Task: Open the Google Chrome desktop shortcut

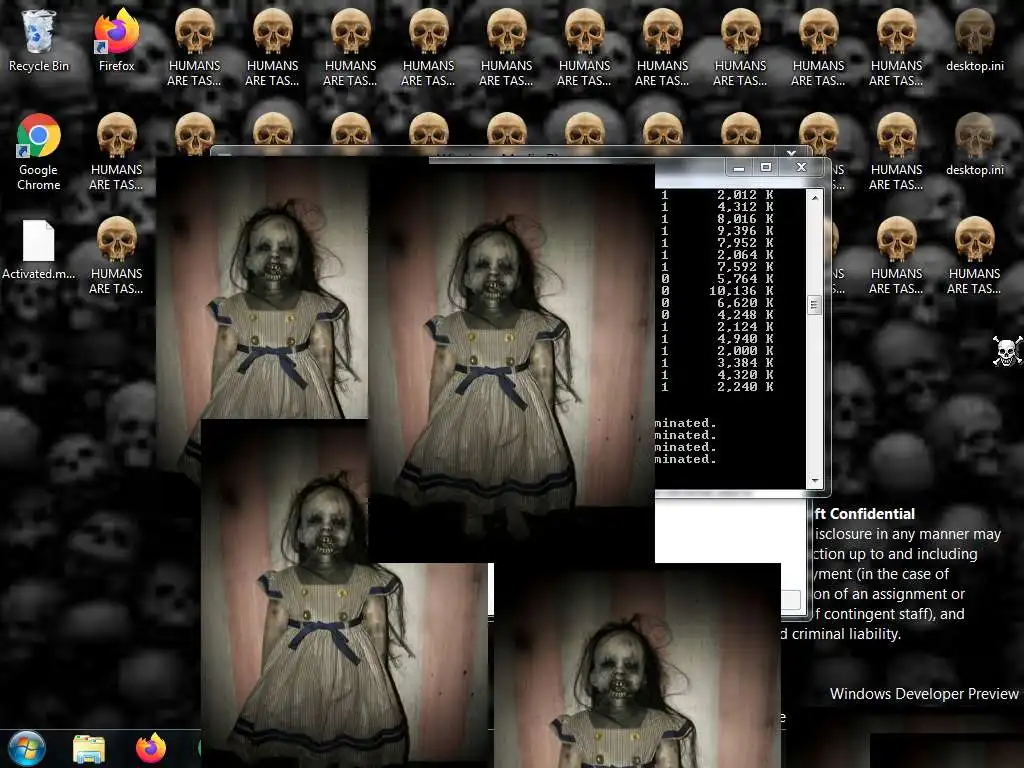Action: click(x=38, y=152)
